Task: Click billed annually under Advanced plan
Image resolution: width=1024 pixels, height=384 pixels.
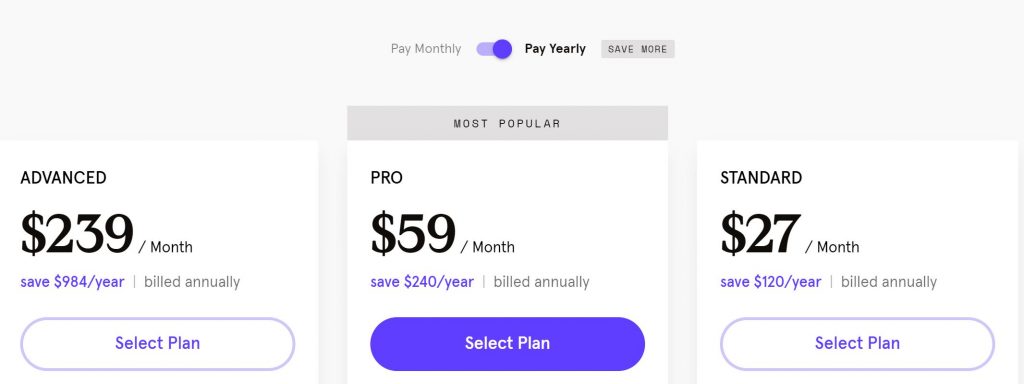Action: [x=192, y=282]
